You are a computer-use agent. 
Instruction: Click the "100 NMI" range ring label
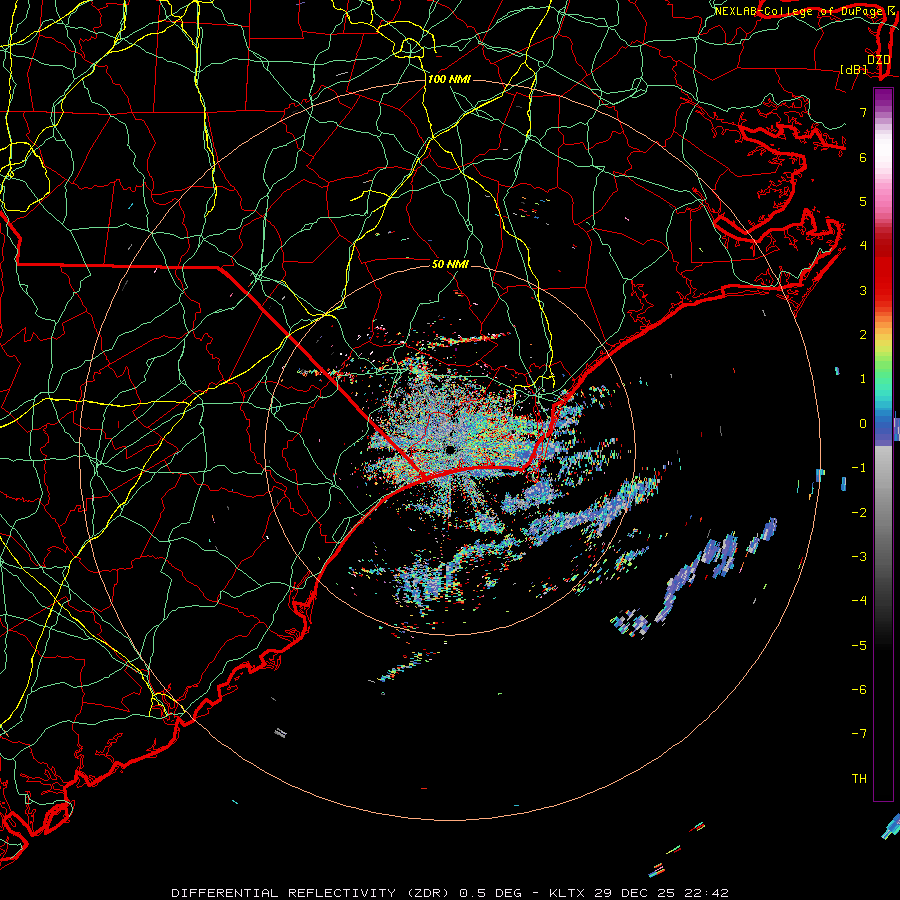[x=449, y=79]
